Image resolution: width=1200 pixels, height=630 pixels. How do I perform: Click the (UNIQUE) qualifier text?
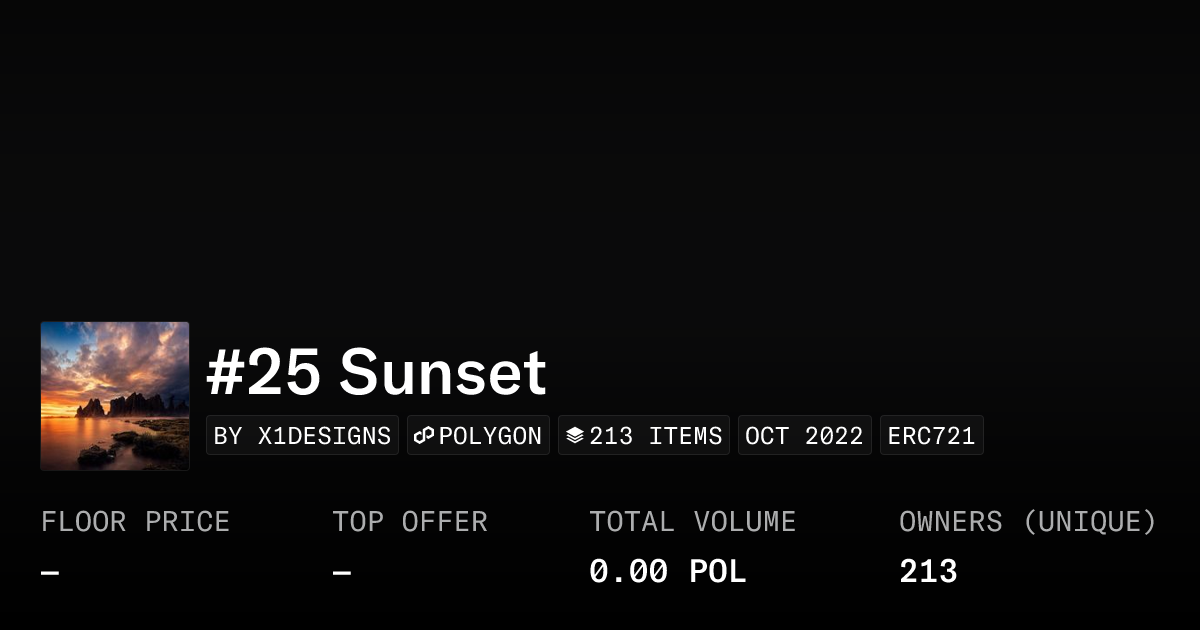point(1089,522)
